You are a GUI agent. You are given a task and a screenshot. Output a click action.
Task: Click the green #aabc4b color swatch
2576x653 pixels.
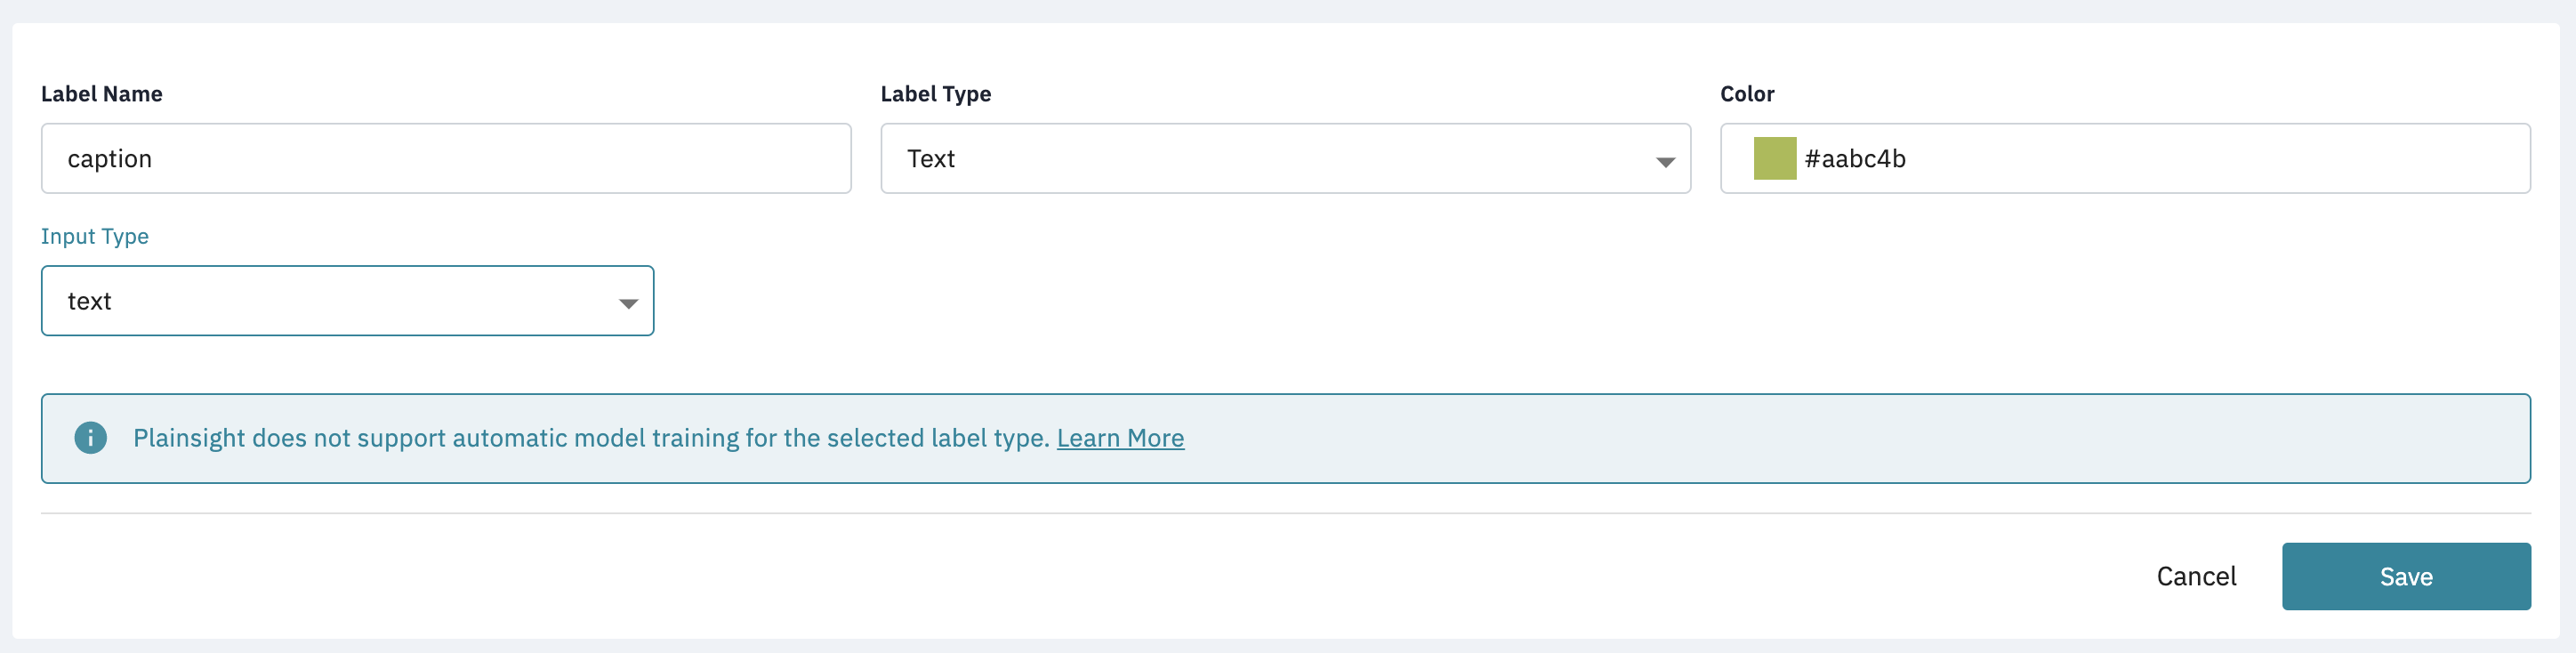click(1775, 158)
